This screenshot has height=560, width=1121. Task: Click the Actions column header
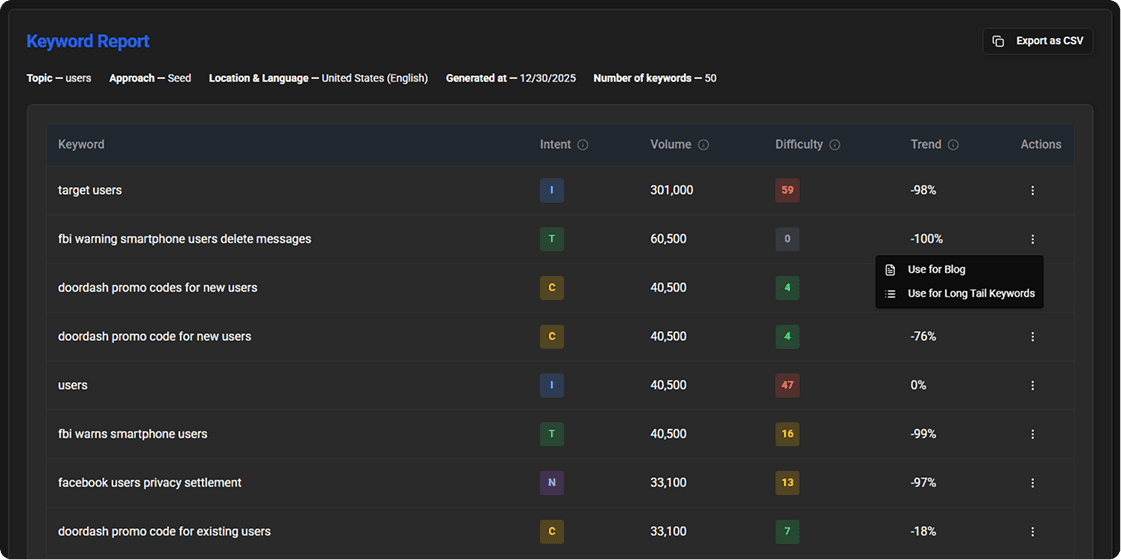coord(1041,144)
